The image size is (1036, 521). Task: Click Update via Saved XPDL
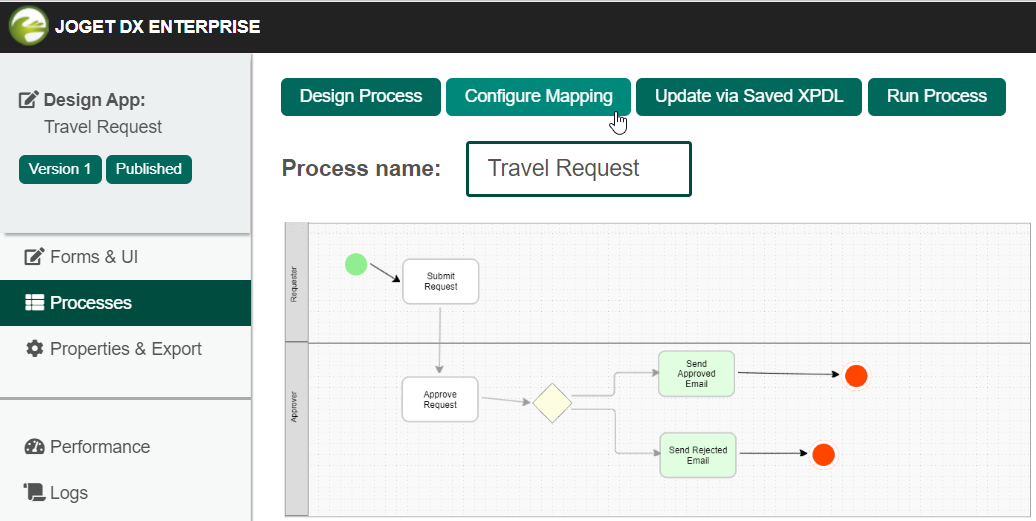pos(749,97)
